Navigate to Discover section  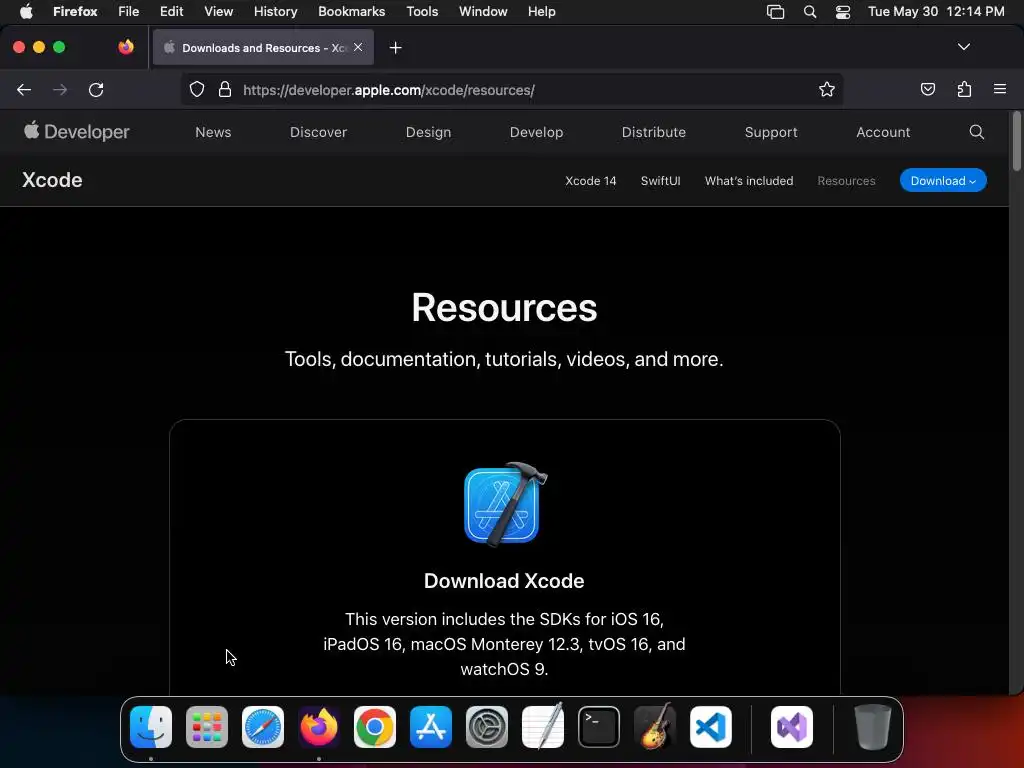point(318,132)
